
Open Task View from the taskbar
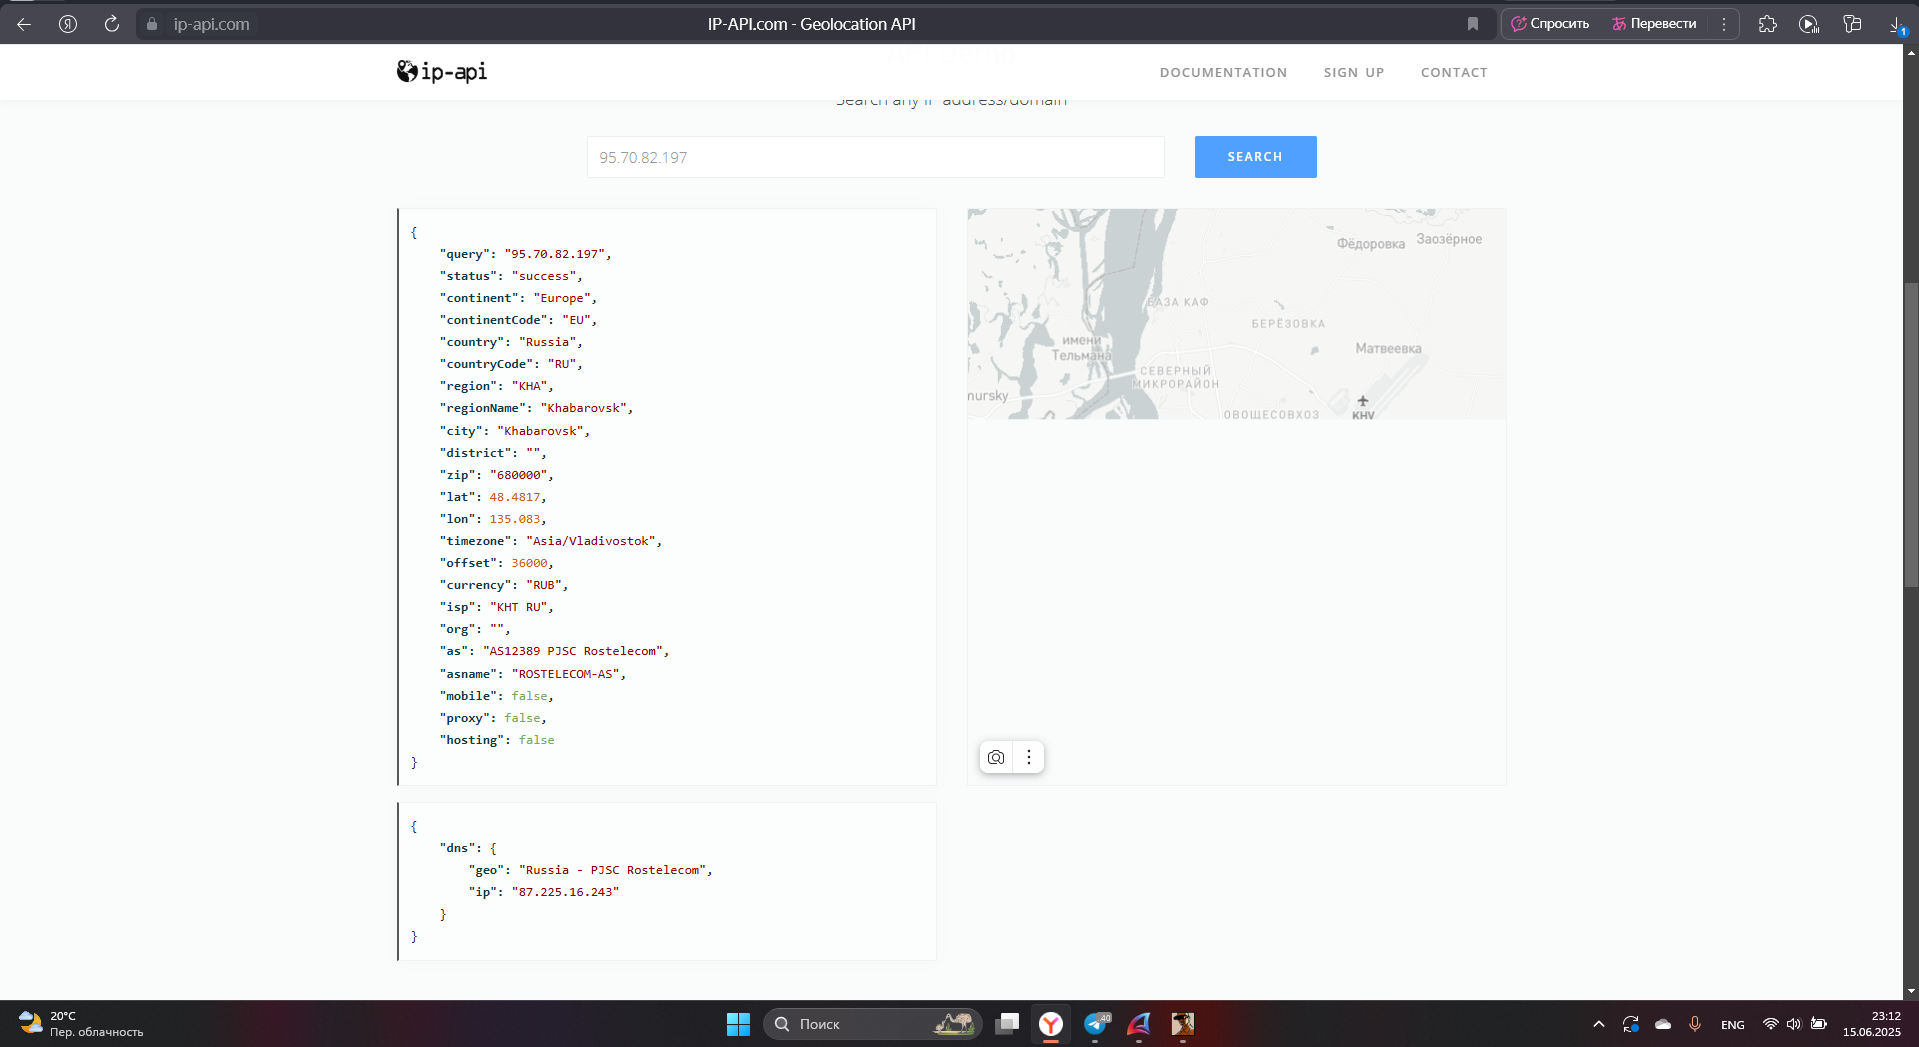pyautogui.click(x=1007, y=1024)
